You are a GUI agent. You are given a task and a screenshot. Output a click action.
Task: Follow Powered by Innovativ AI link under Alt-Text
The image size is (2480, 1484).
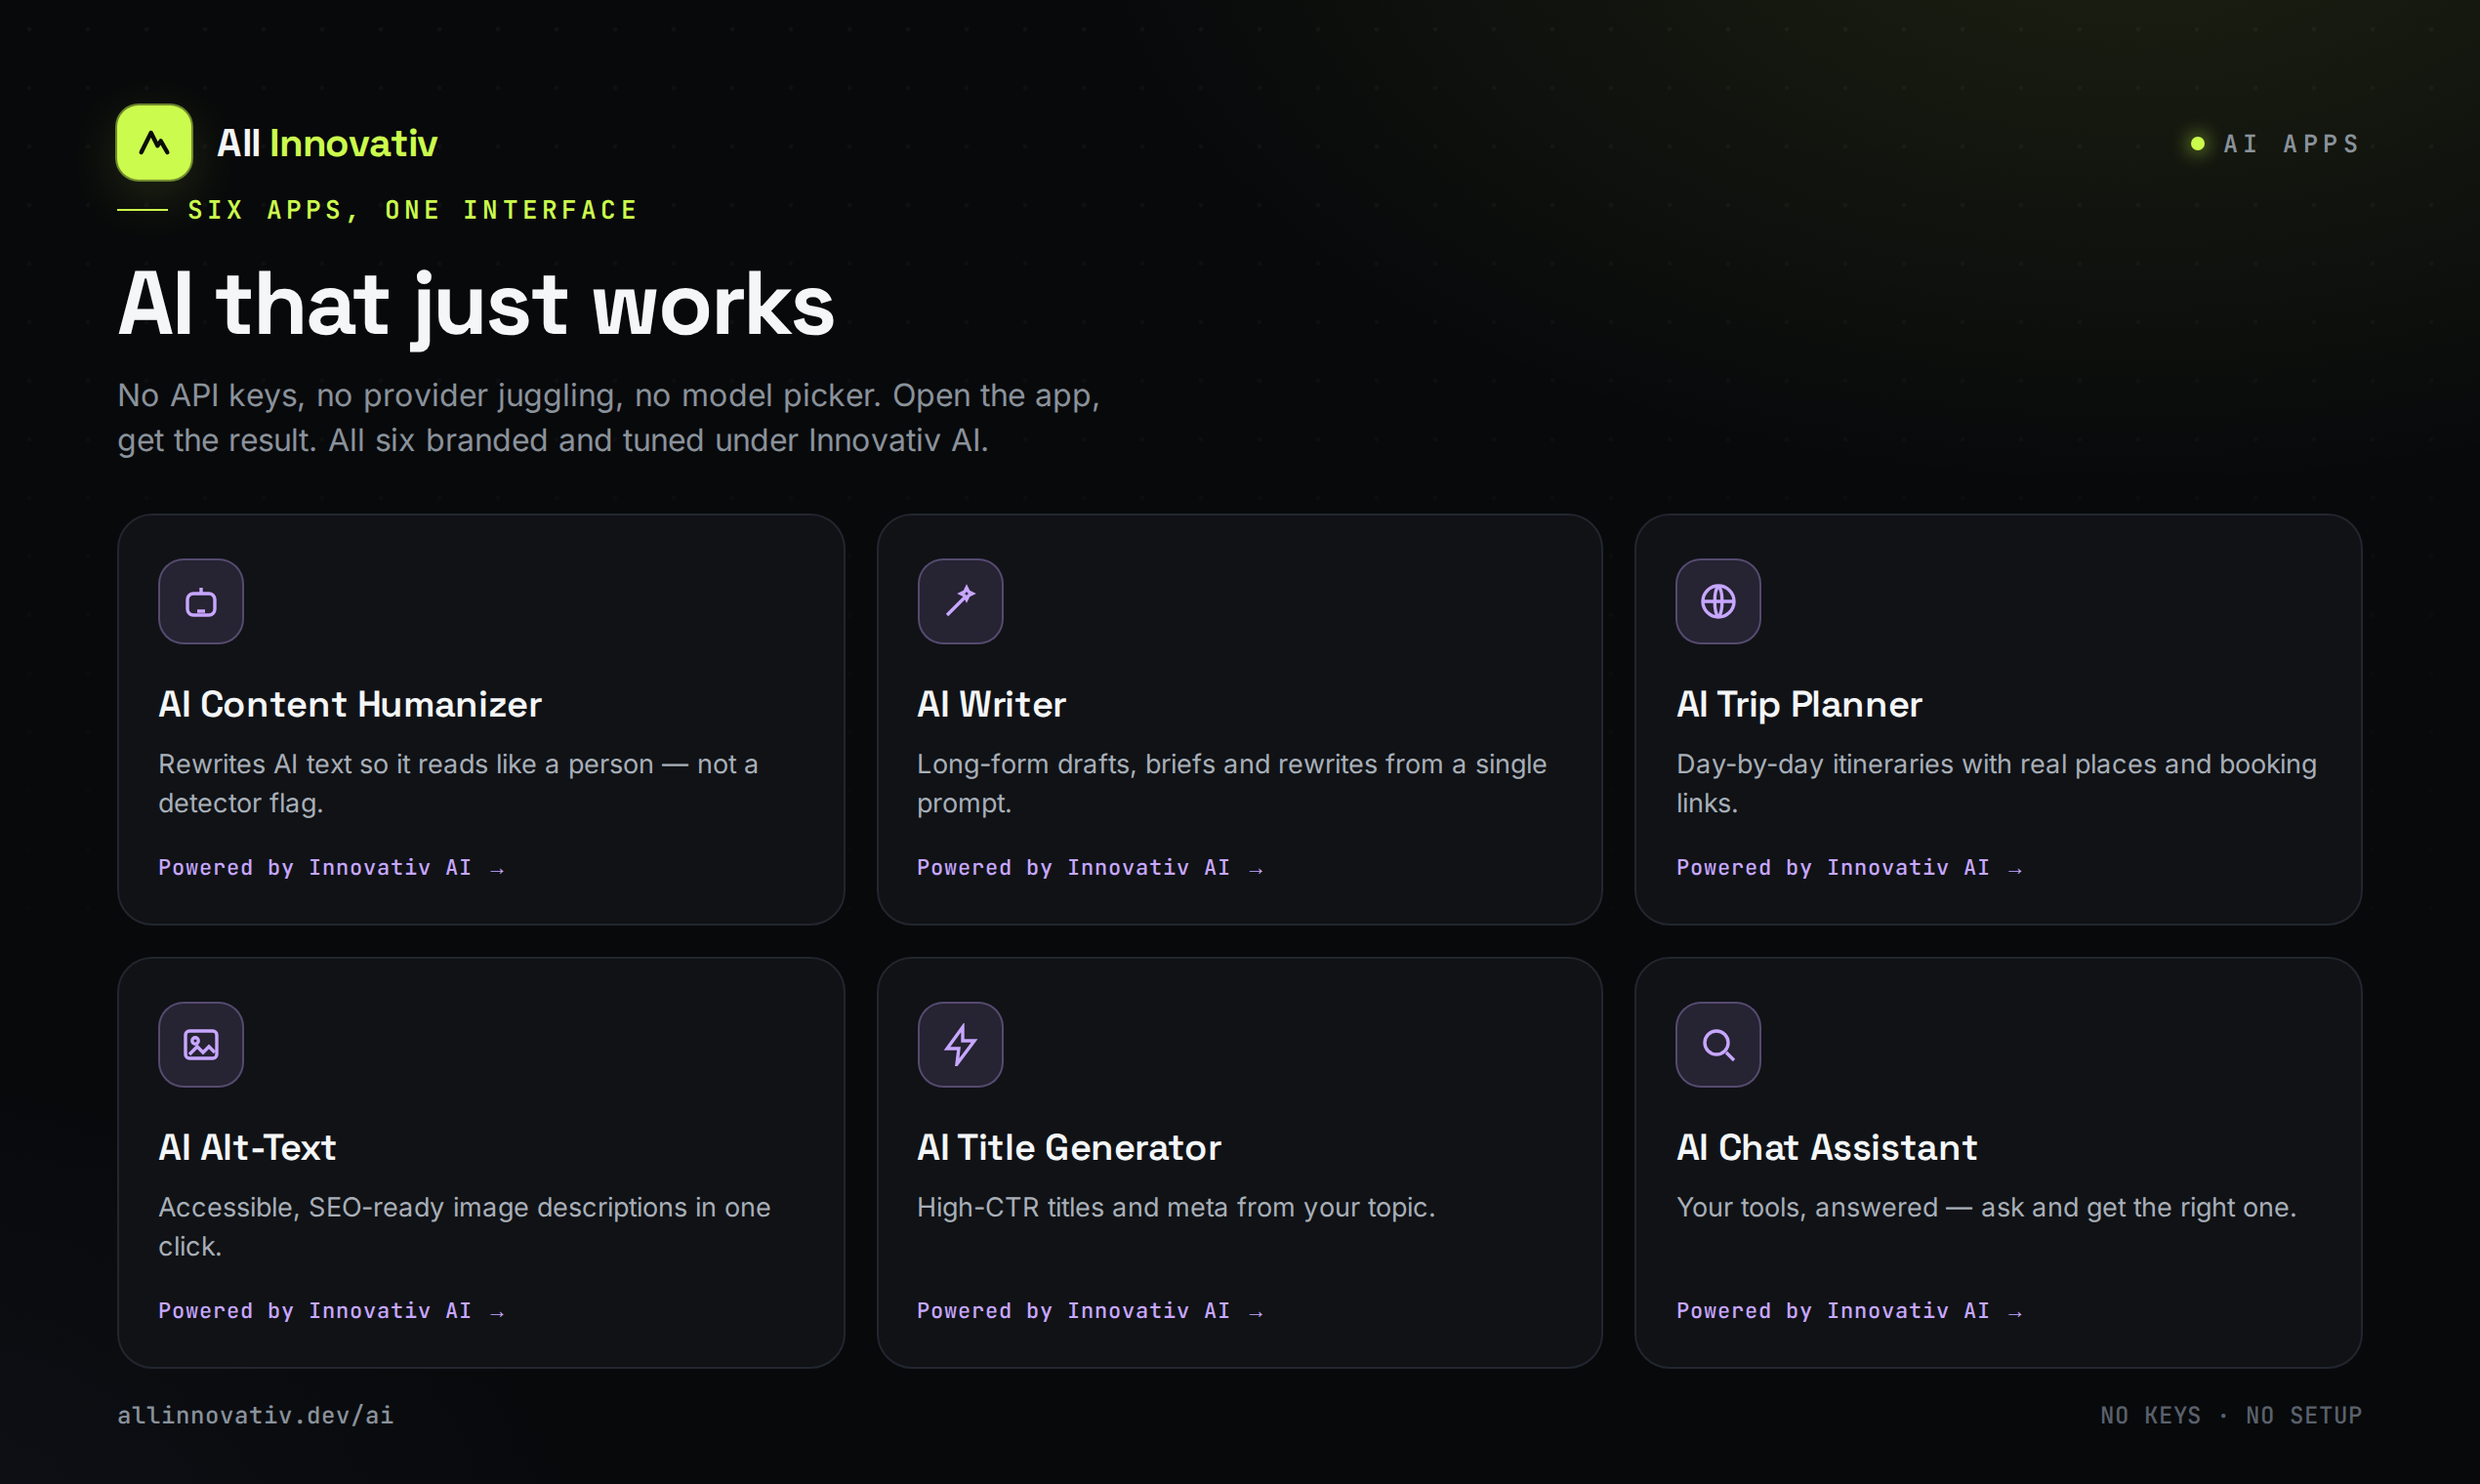click(x=331, y=1311)
